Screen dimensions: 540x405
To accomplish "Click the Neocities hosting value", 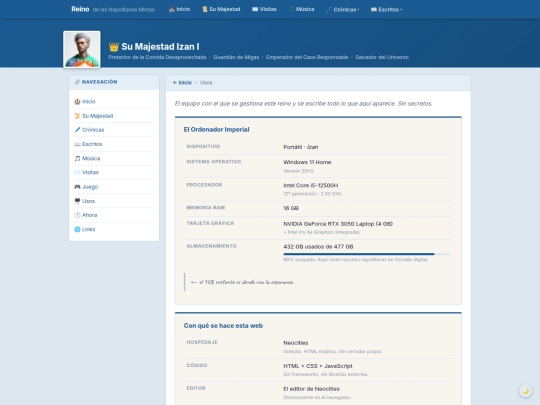I will [295, 343].
